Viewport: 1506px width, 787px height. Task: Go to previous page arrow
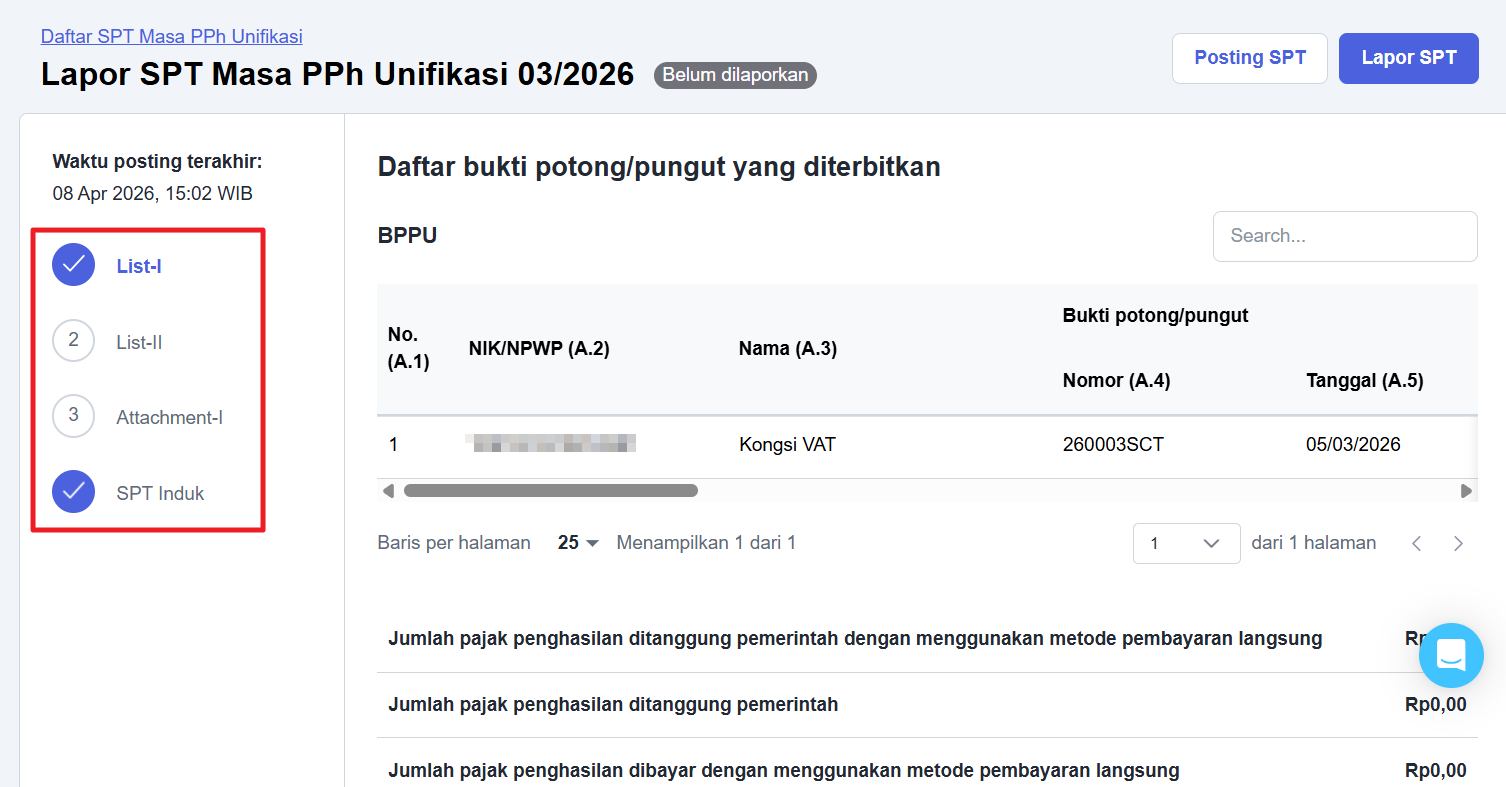point(1416,544)
